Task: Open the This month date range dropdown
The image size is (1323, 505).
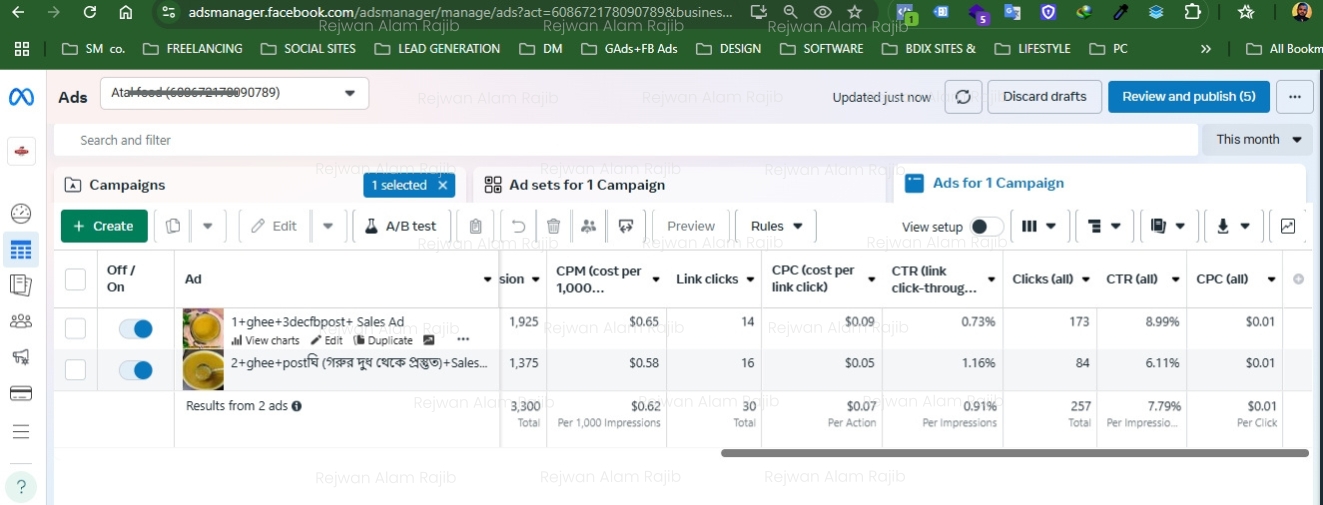Action: (1258, 140)
